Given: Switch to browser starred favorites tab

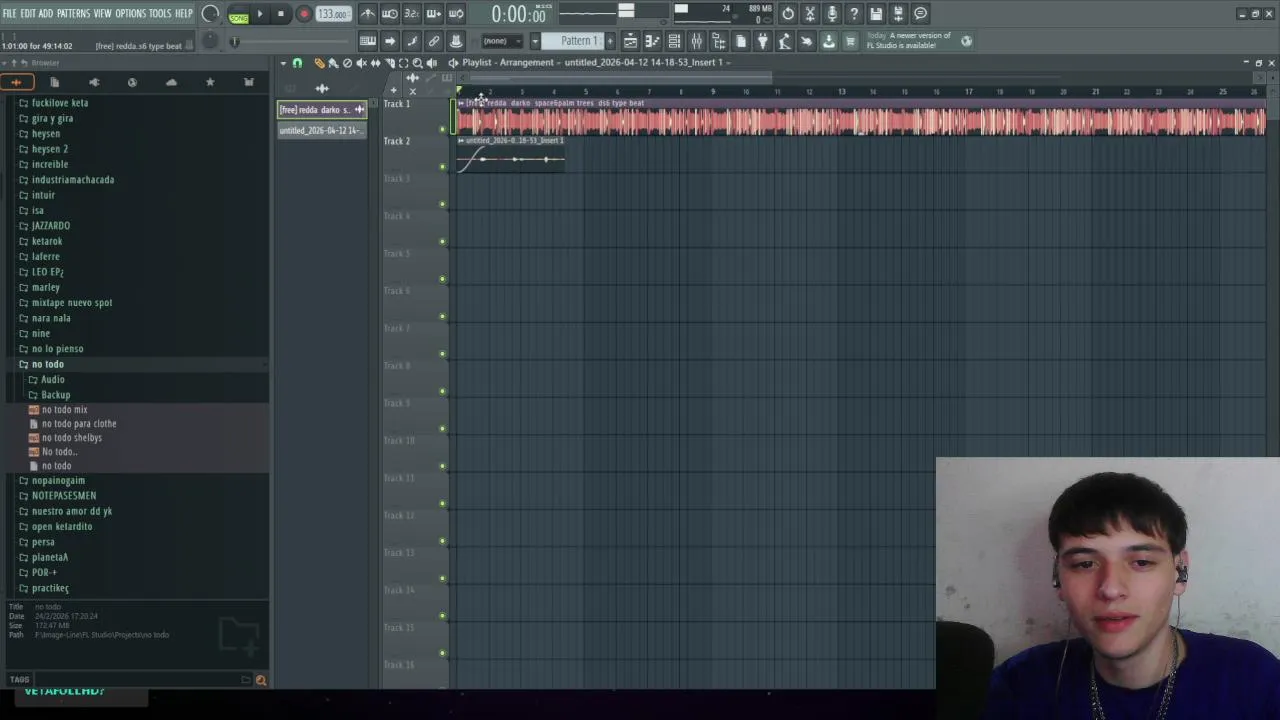Looking at the screenshot, I should click(x=210, y=82).
